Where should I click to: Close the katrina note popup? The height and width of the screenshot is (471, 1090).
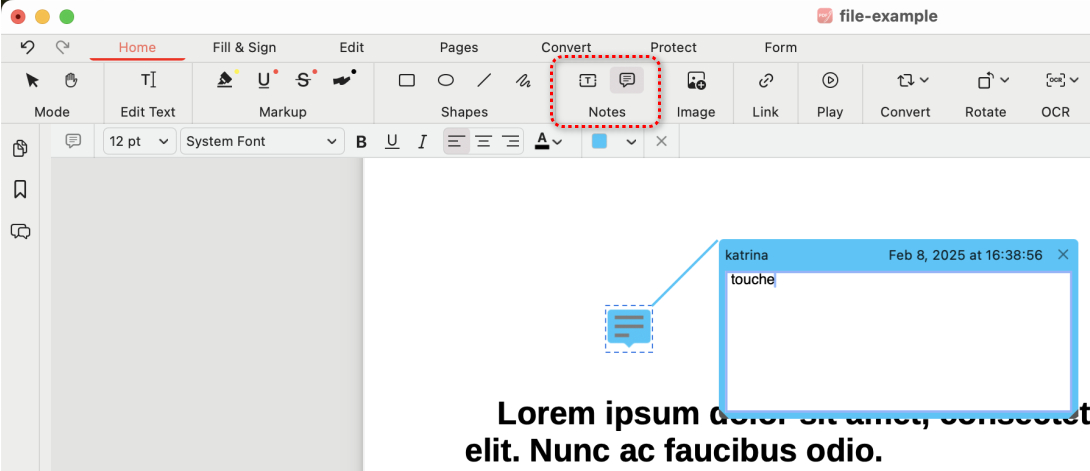pos(1063,255)
